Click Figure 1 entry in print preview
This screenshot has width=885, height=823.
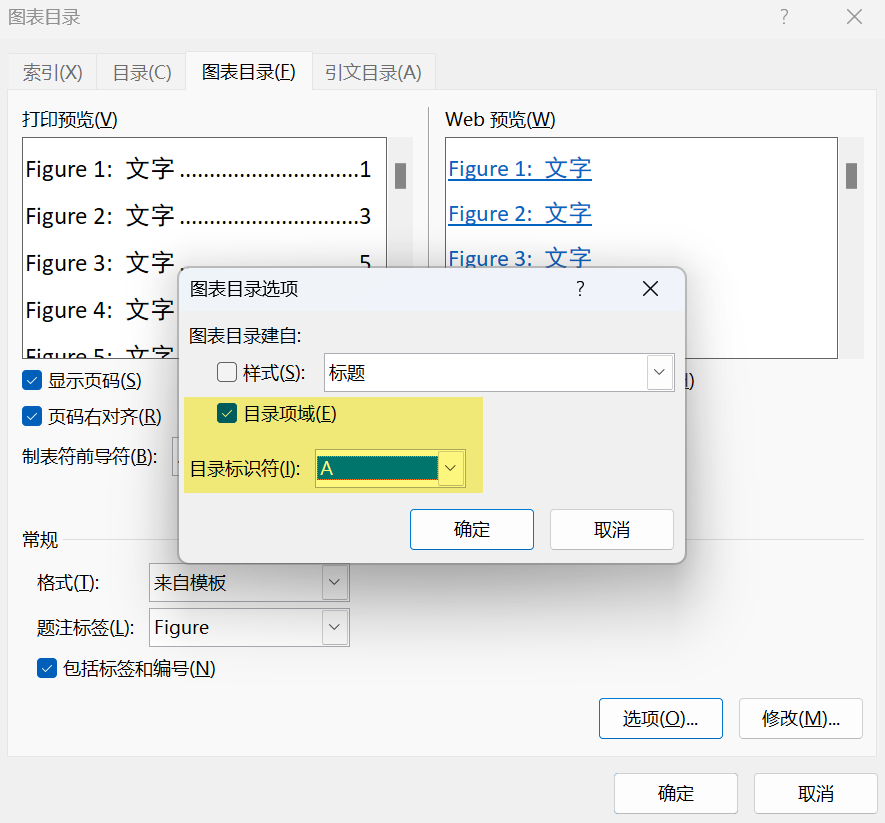point(198,169)
